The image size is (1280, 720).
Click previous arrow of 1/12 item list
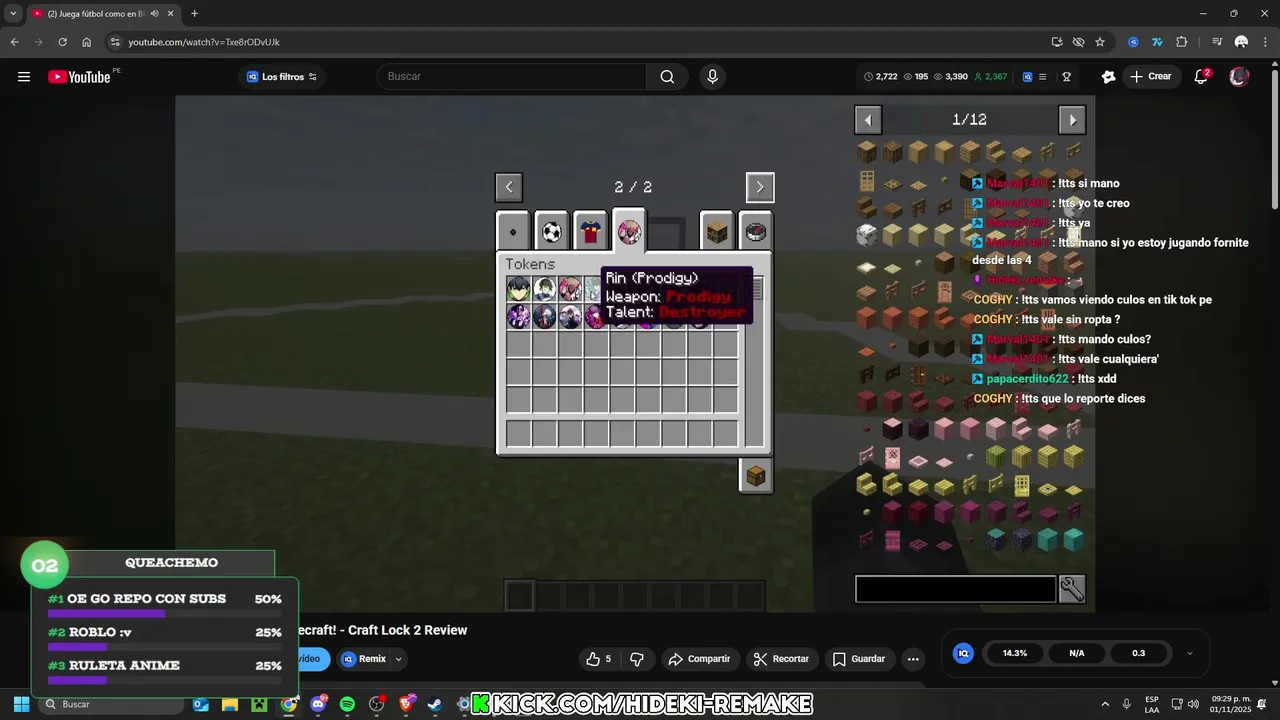(868, 120)
